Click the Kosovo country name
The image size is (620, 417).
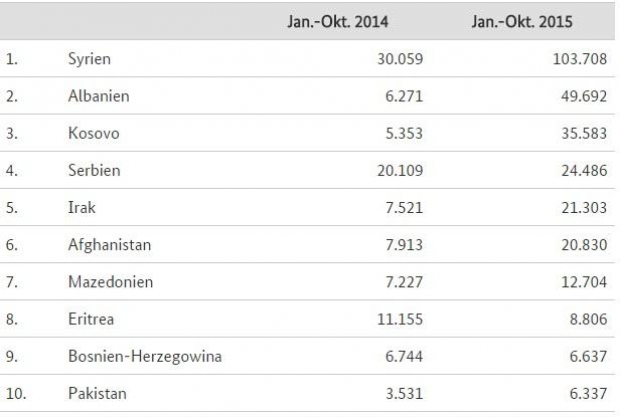click(x=91, y=133)
